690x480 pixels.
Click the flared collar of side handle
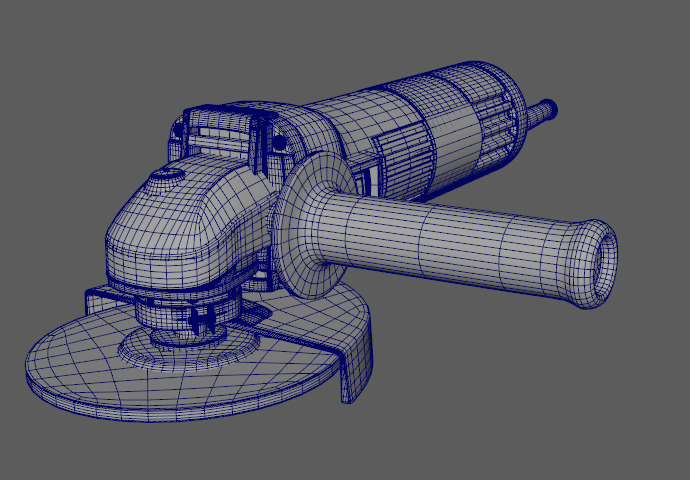(x=312, y=225)
